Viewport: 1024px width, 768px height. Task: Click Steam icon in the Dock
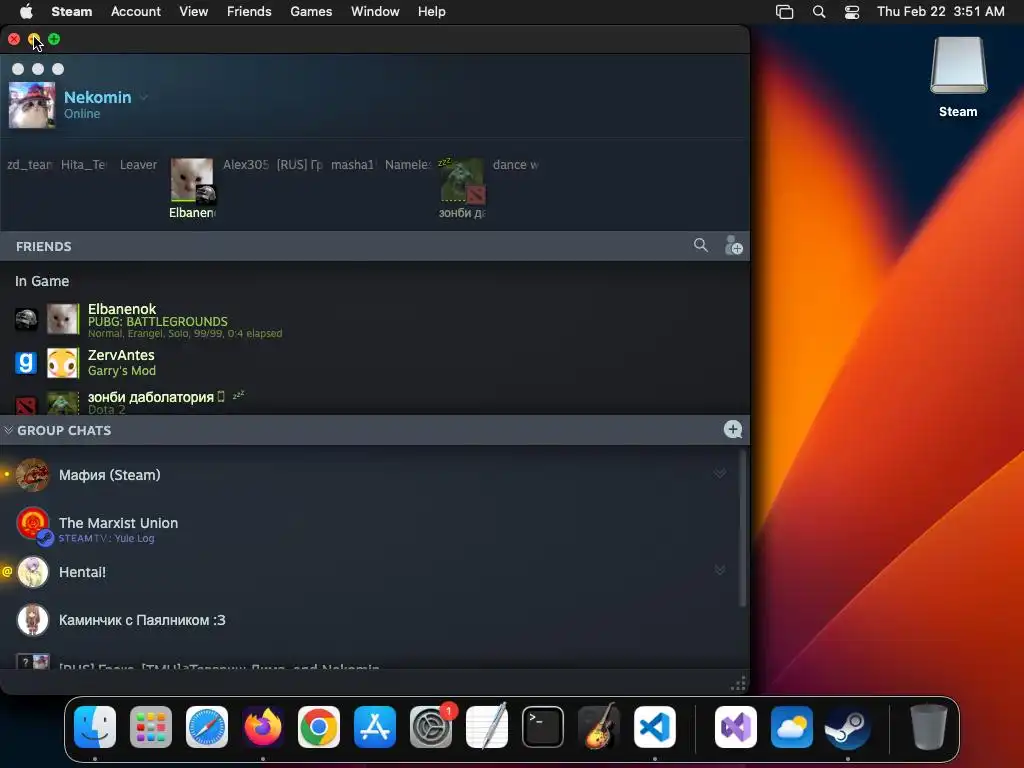coord(848,726)
